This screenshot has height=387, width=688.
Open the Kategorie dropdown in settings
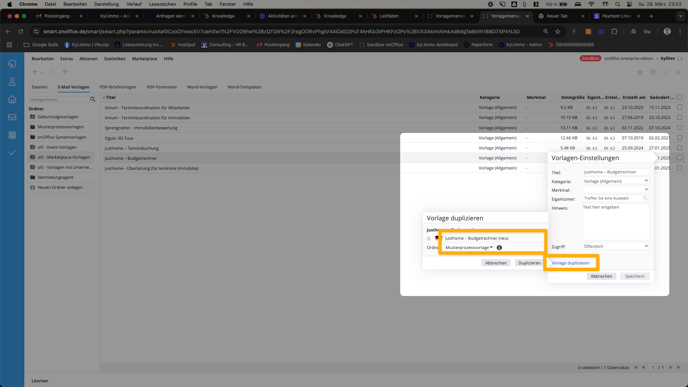tap(616, 181)
